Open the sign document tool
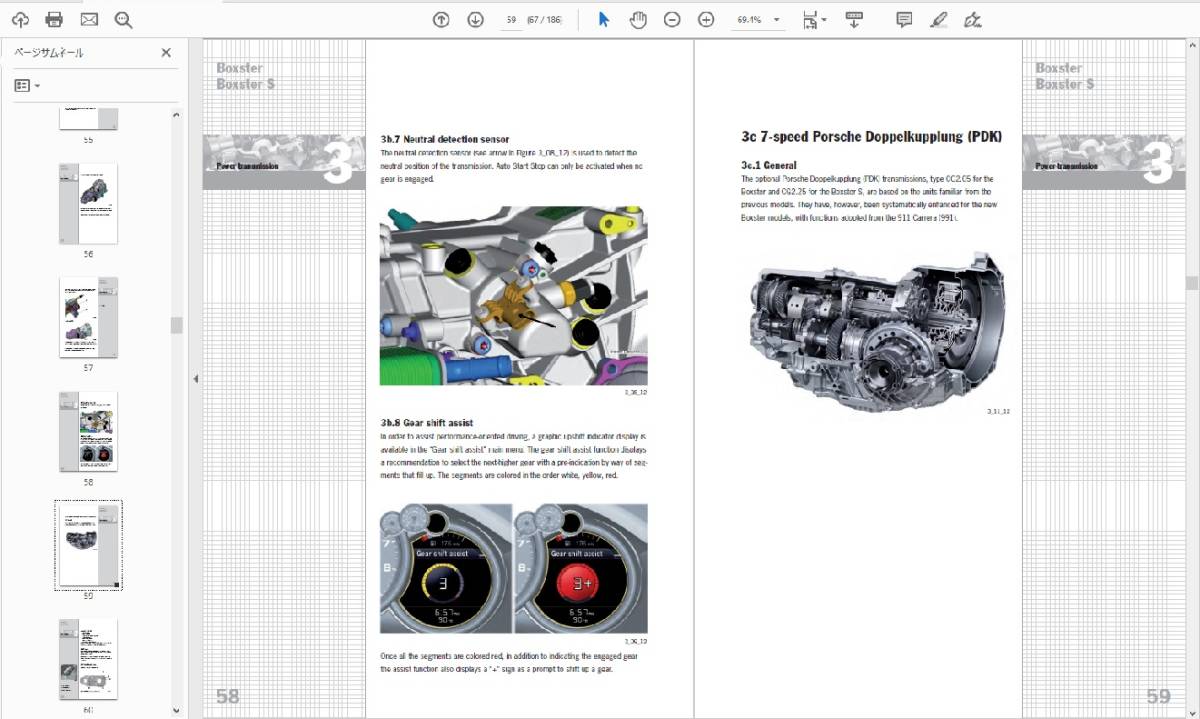The image size is (1200, 719). [x=972, y=19]
